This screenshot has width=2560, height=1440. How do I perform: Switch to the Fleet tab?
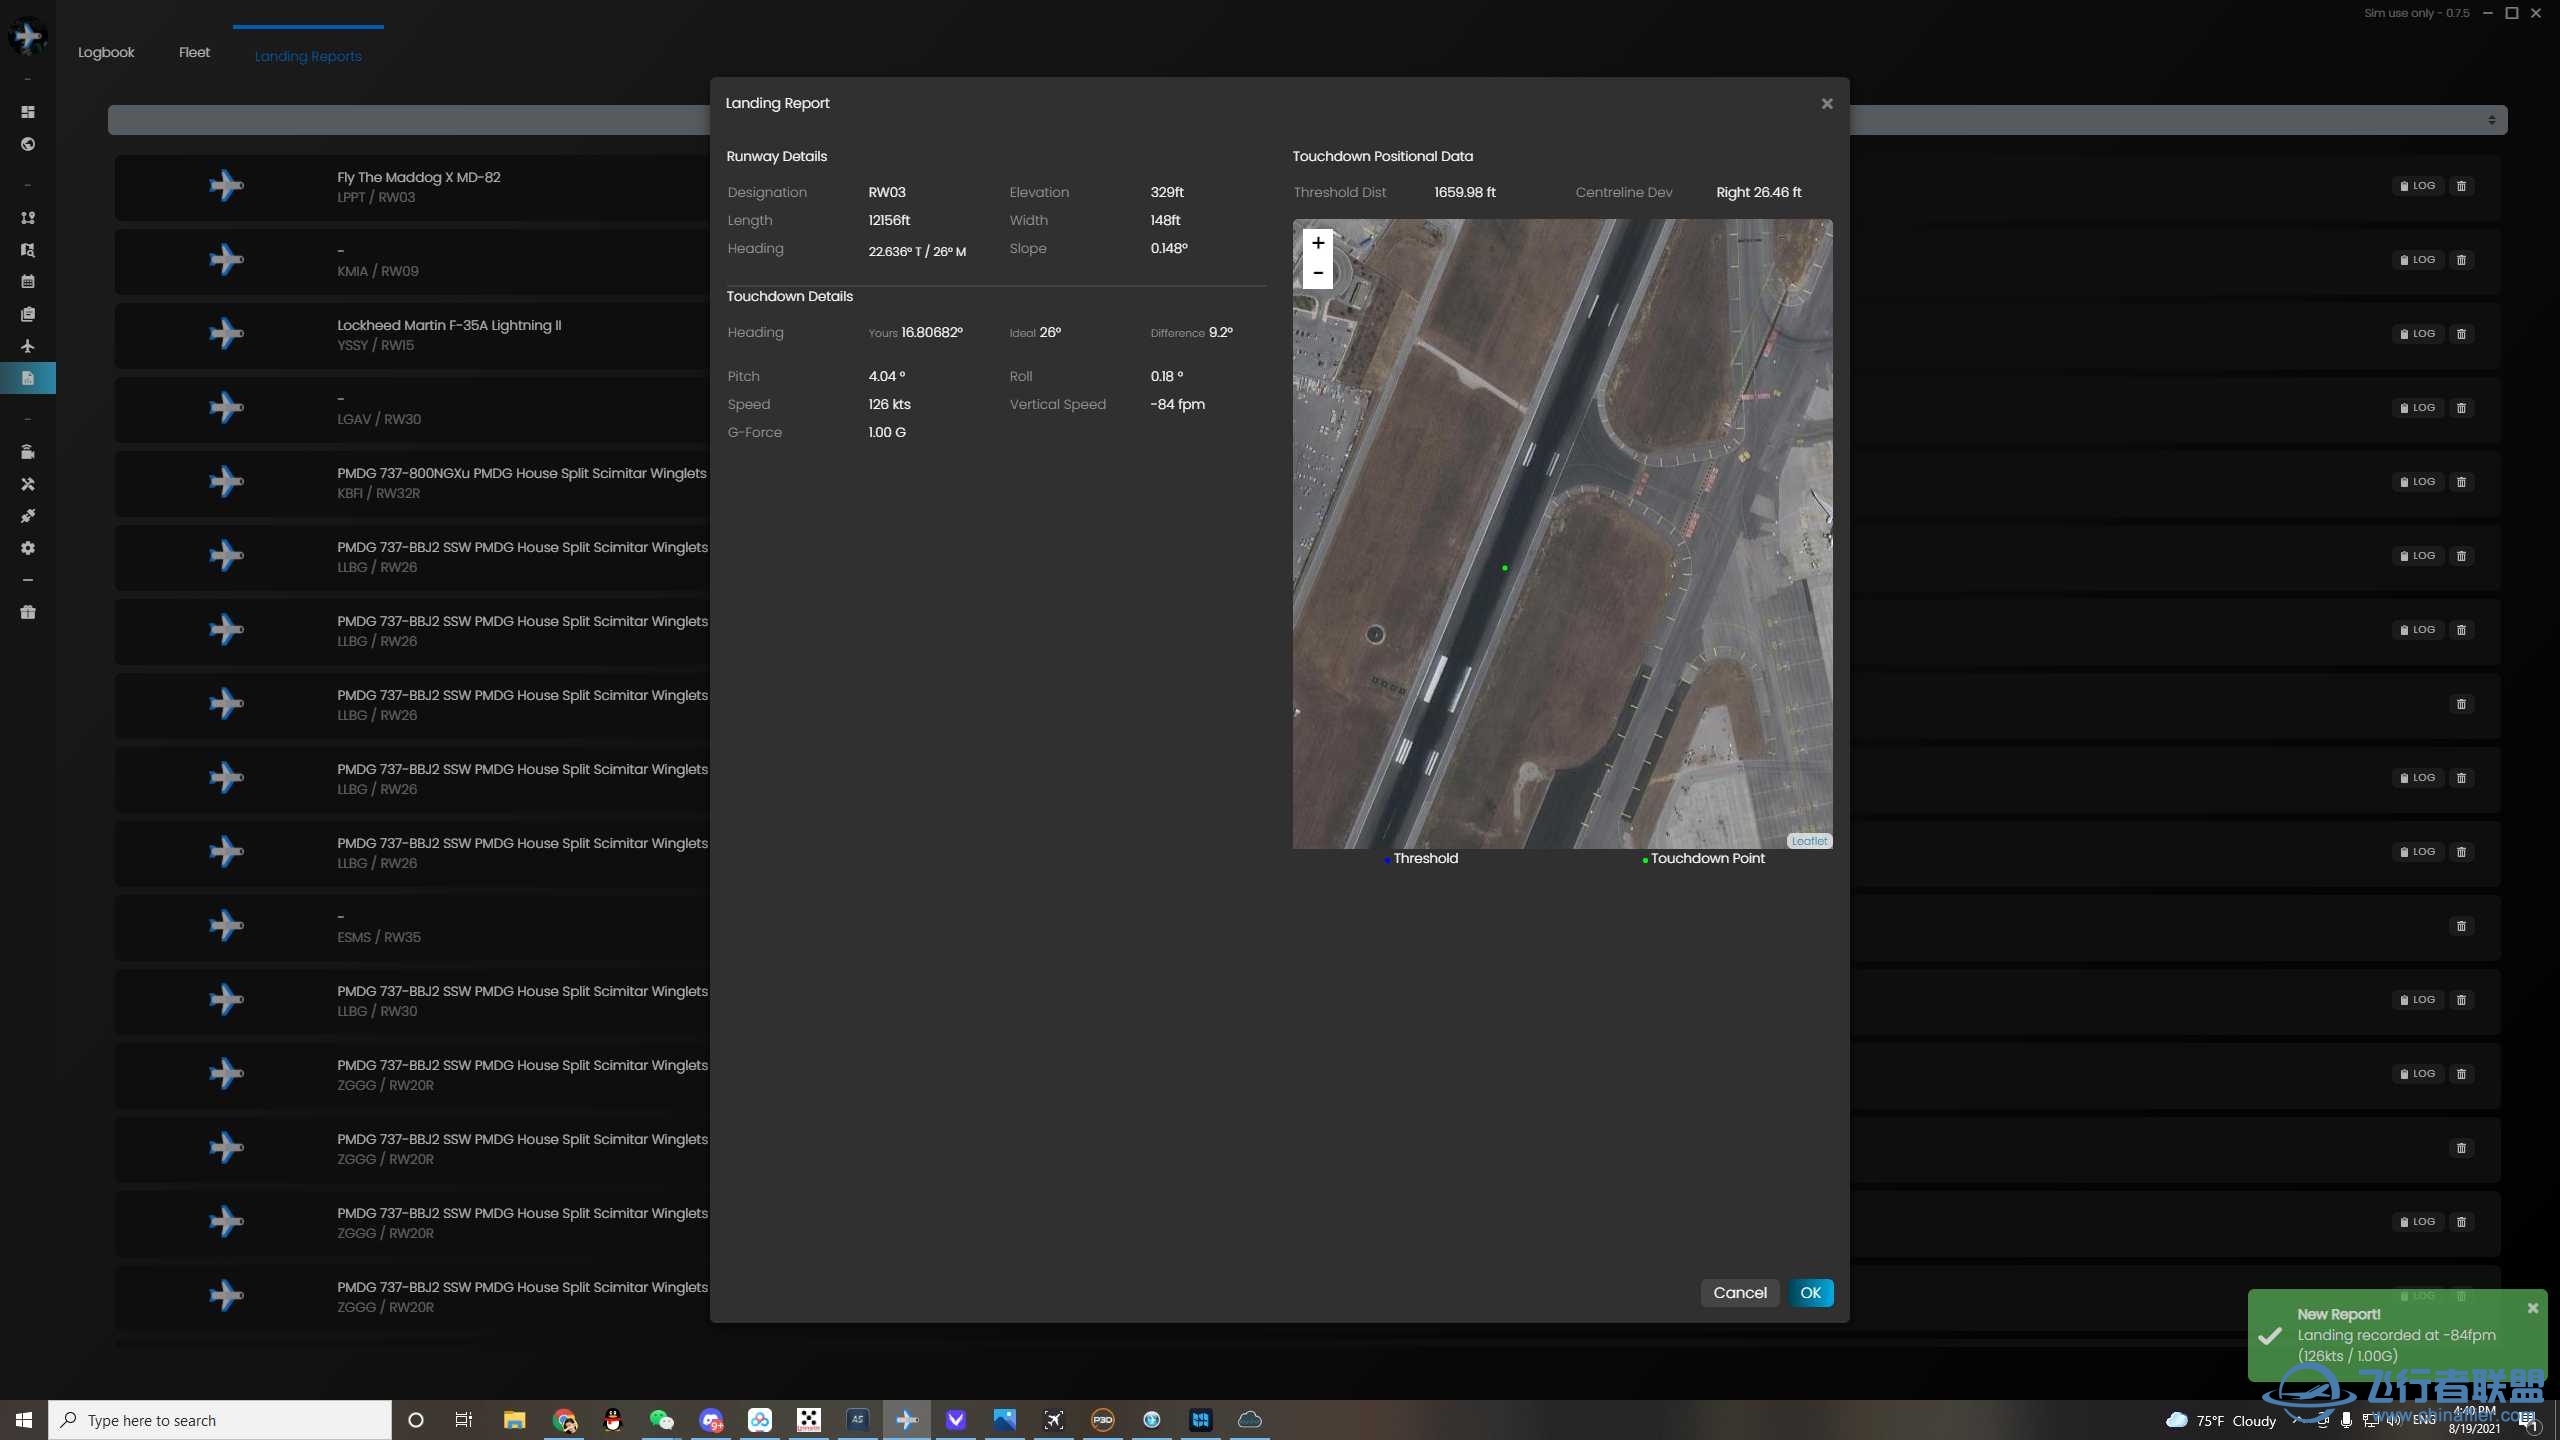pos(194,52)
